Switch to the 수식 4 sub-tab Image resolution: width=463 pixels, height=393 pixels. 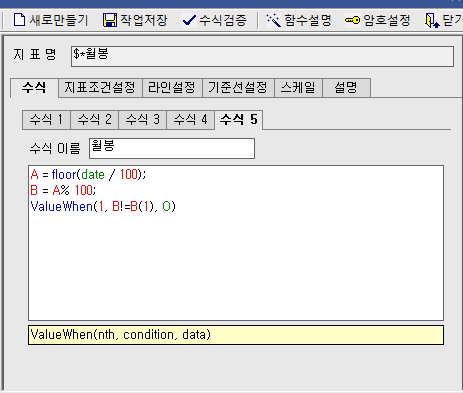tap(190, 120)
